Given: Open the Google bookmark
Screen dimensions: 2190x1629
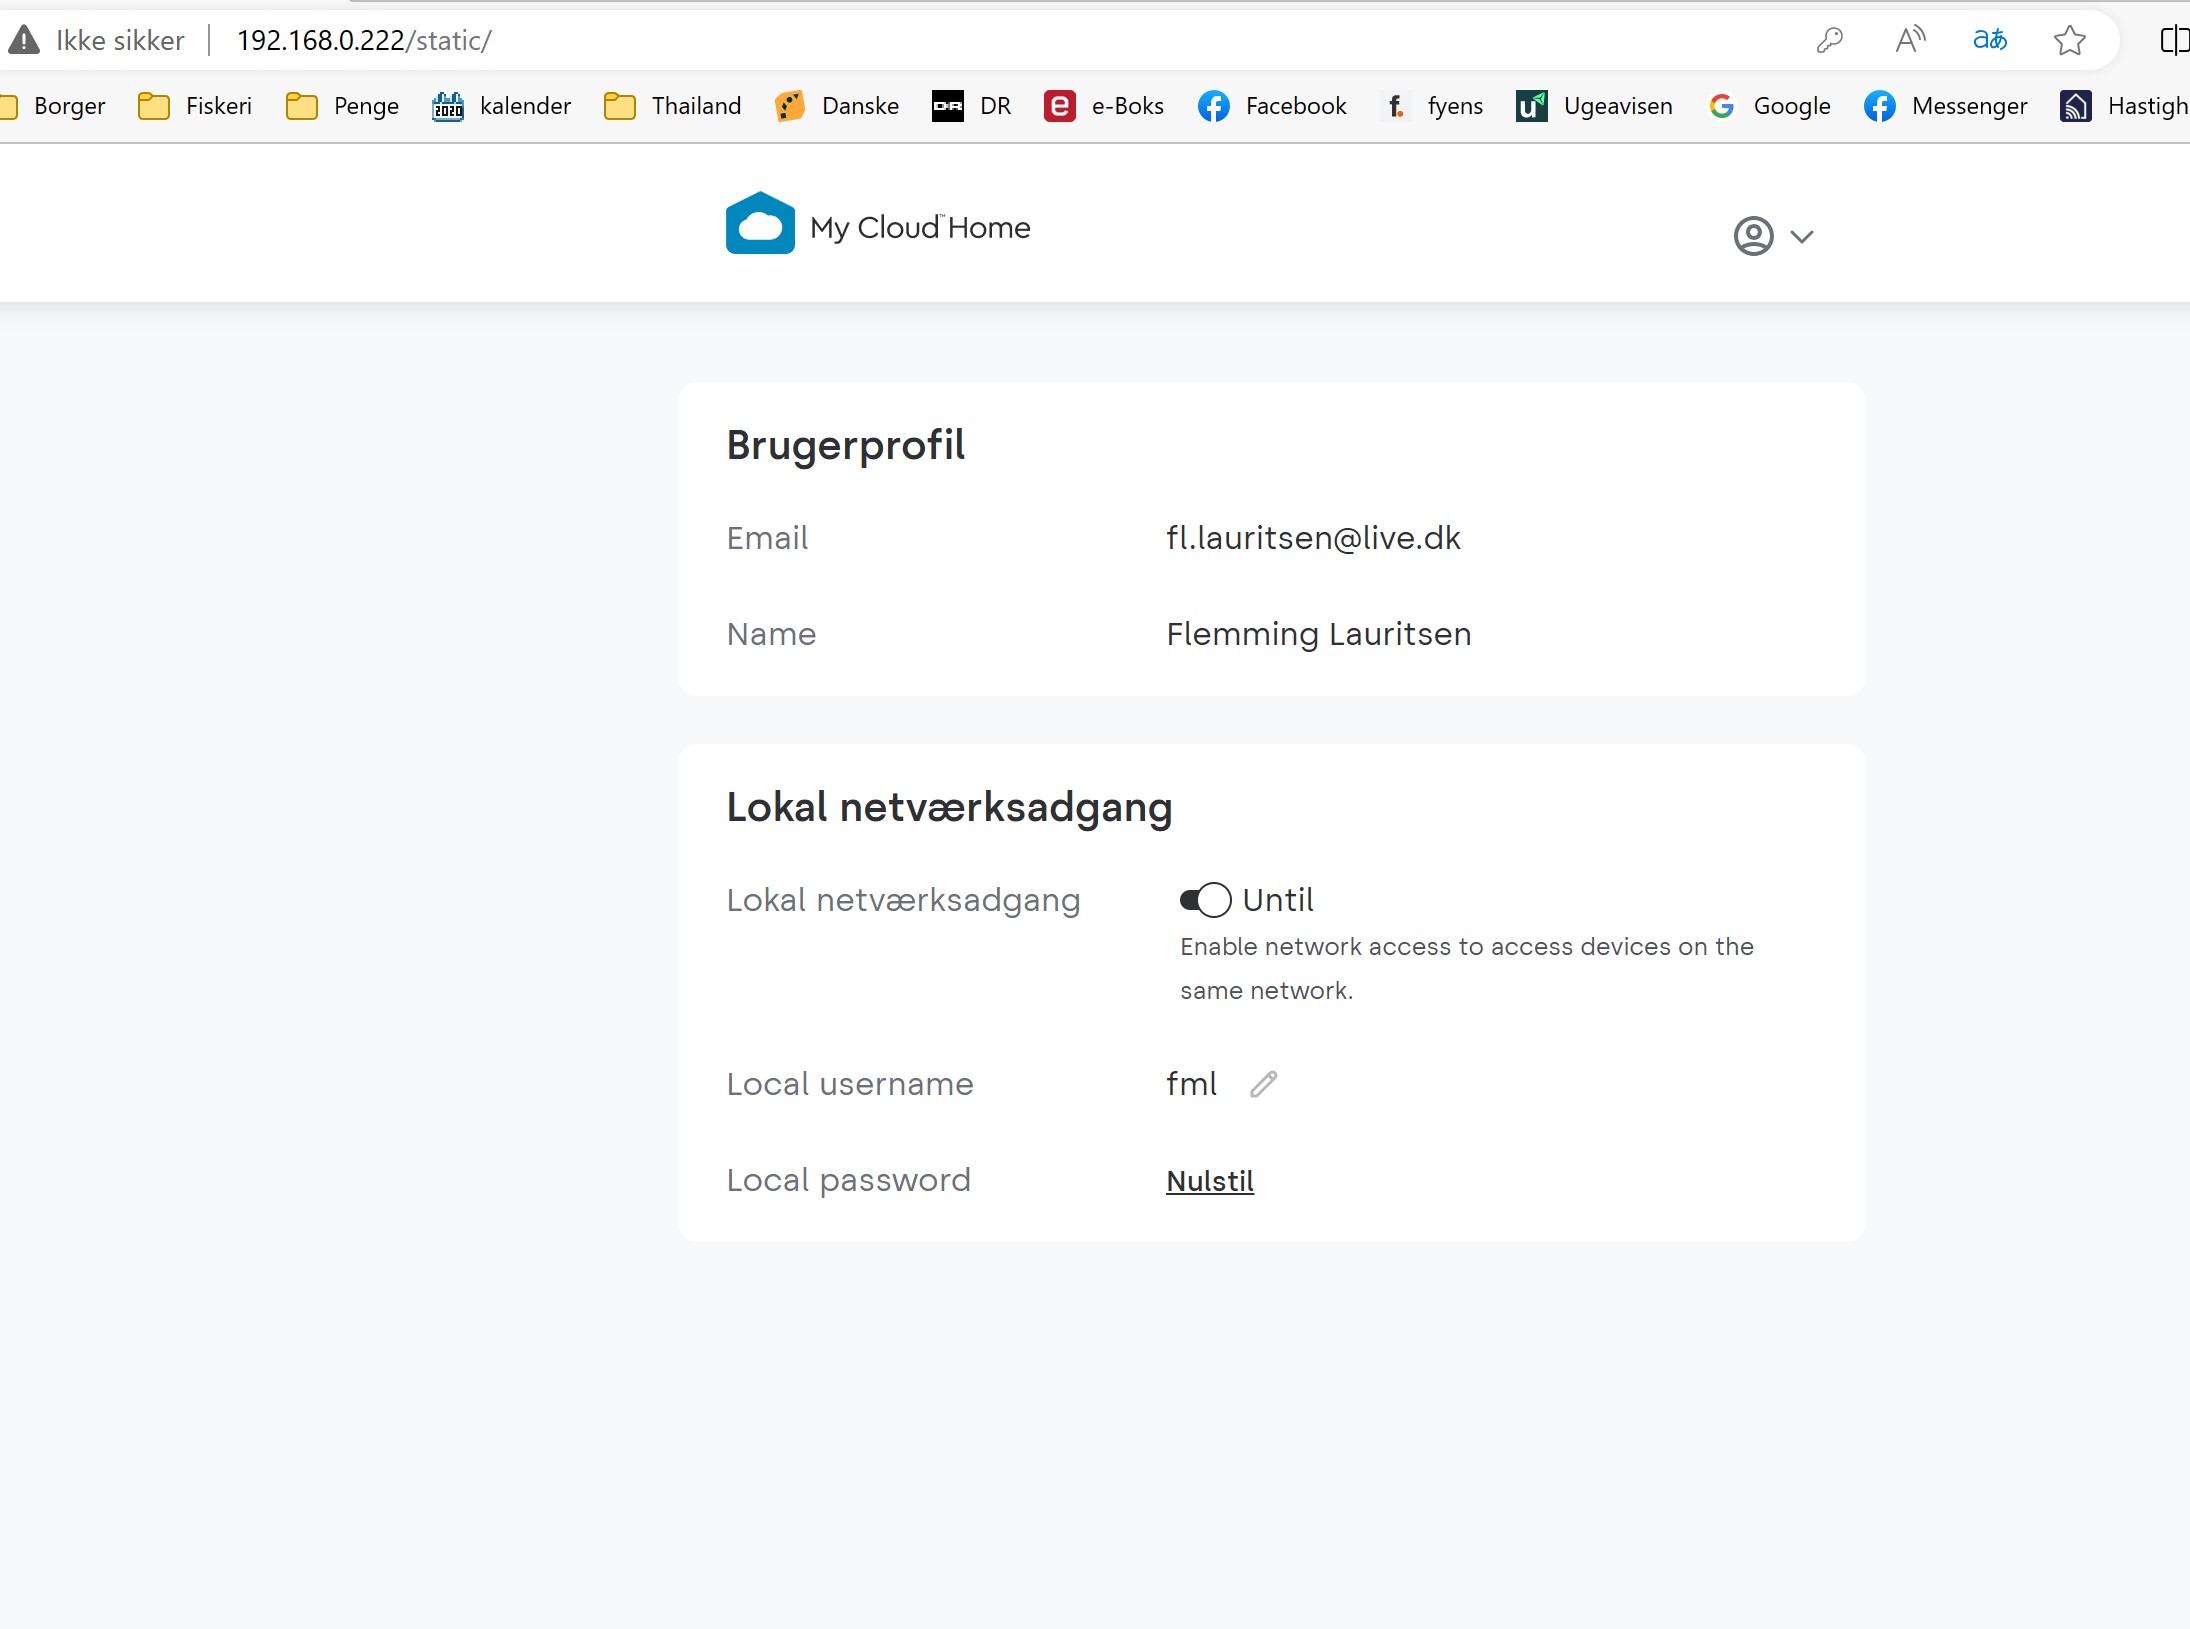Looking at the screenshot, I should 1768,106.
